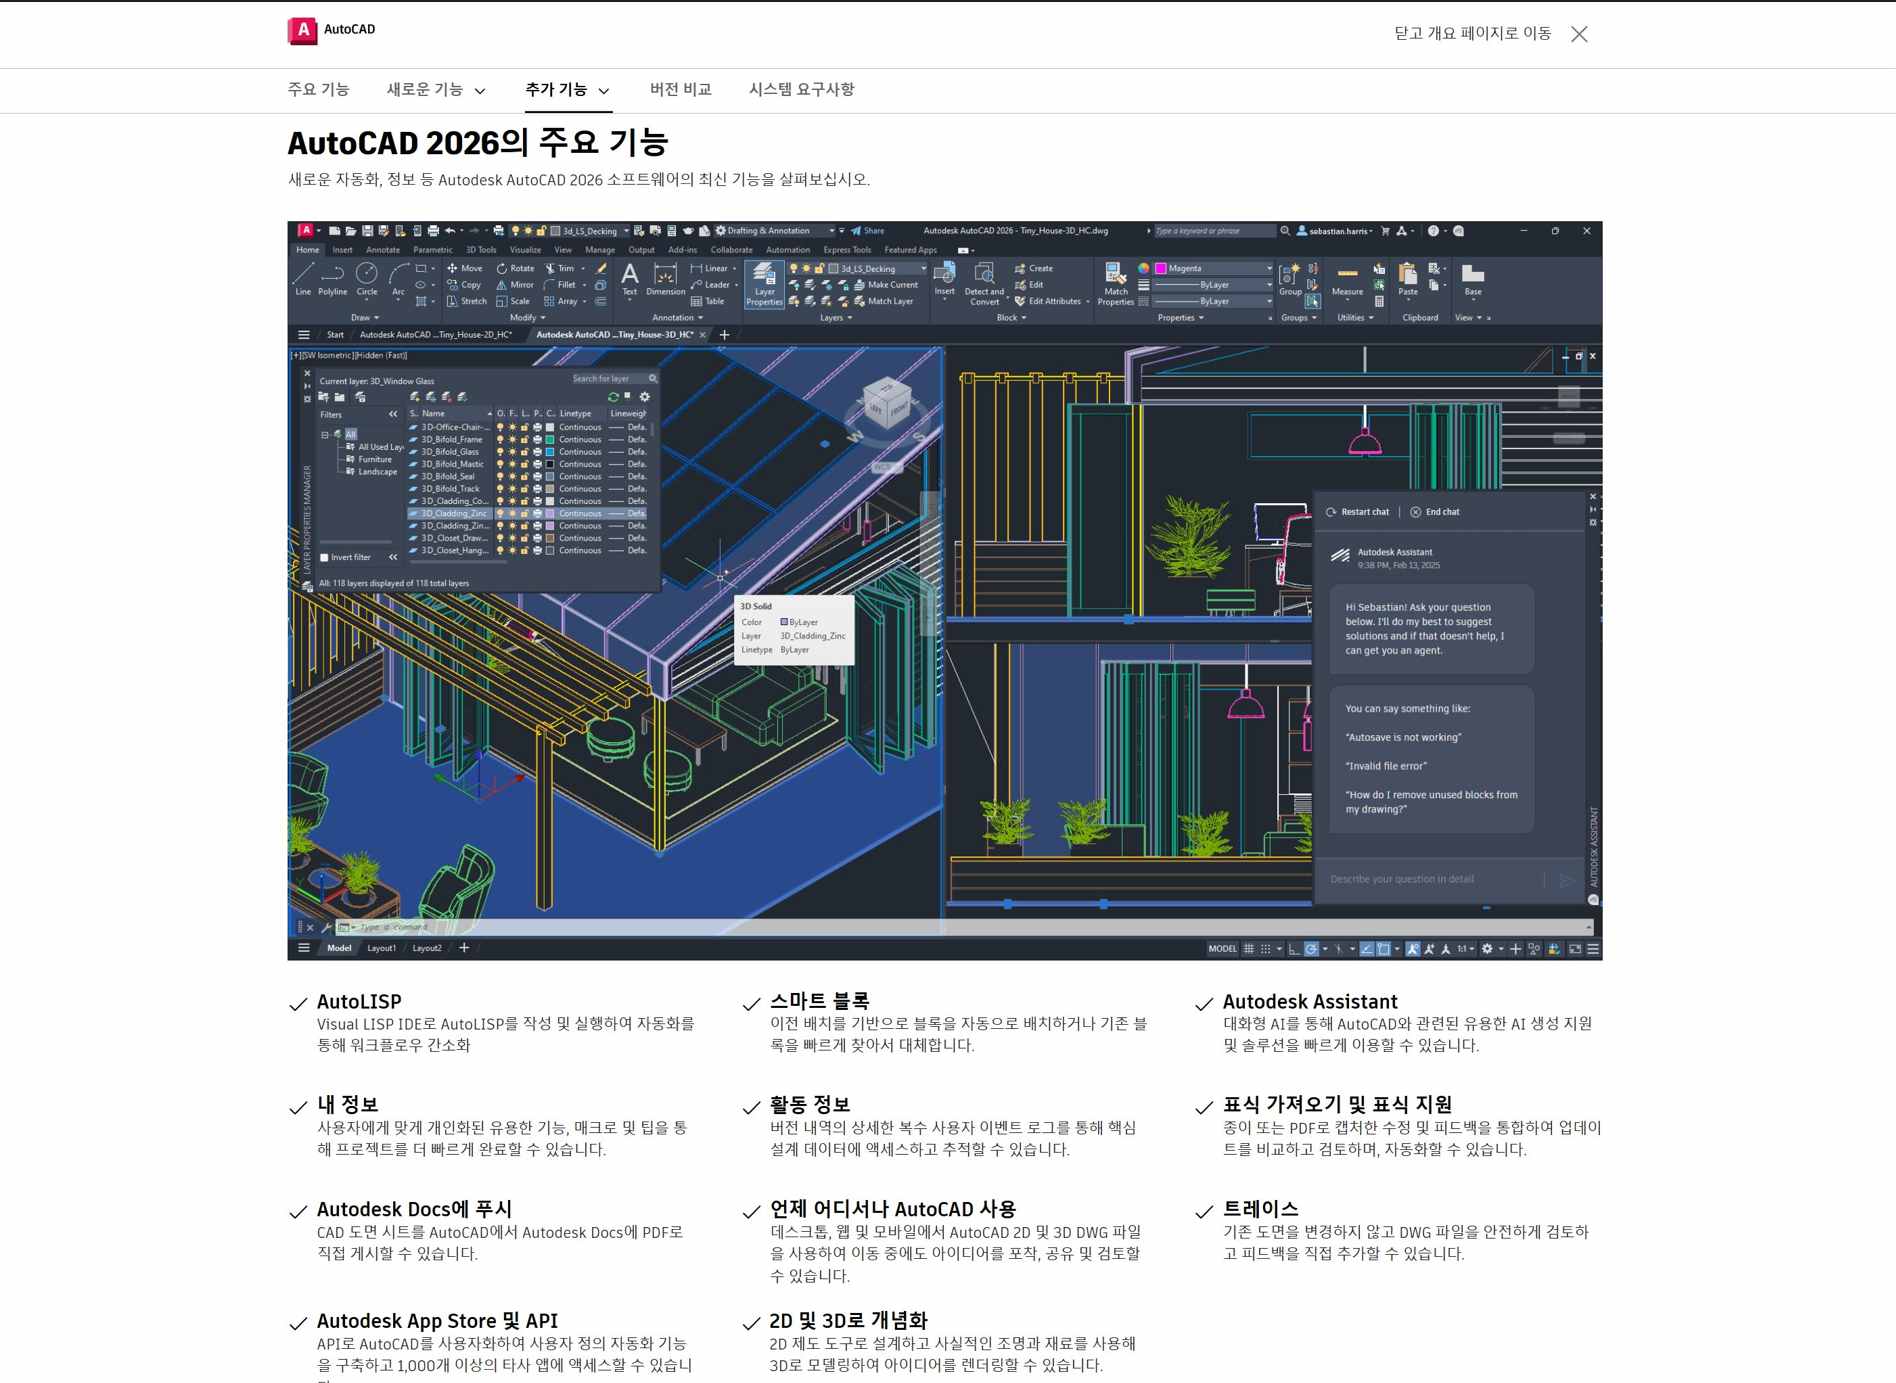Toggle freeze sun for 3D_Closet_Hang layer
The height and width of the screenshot is (1383, 1896).
(x=512, y=550)
